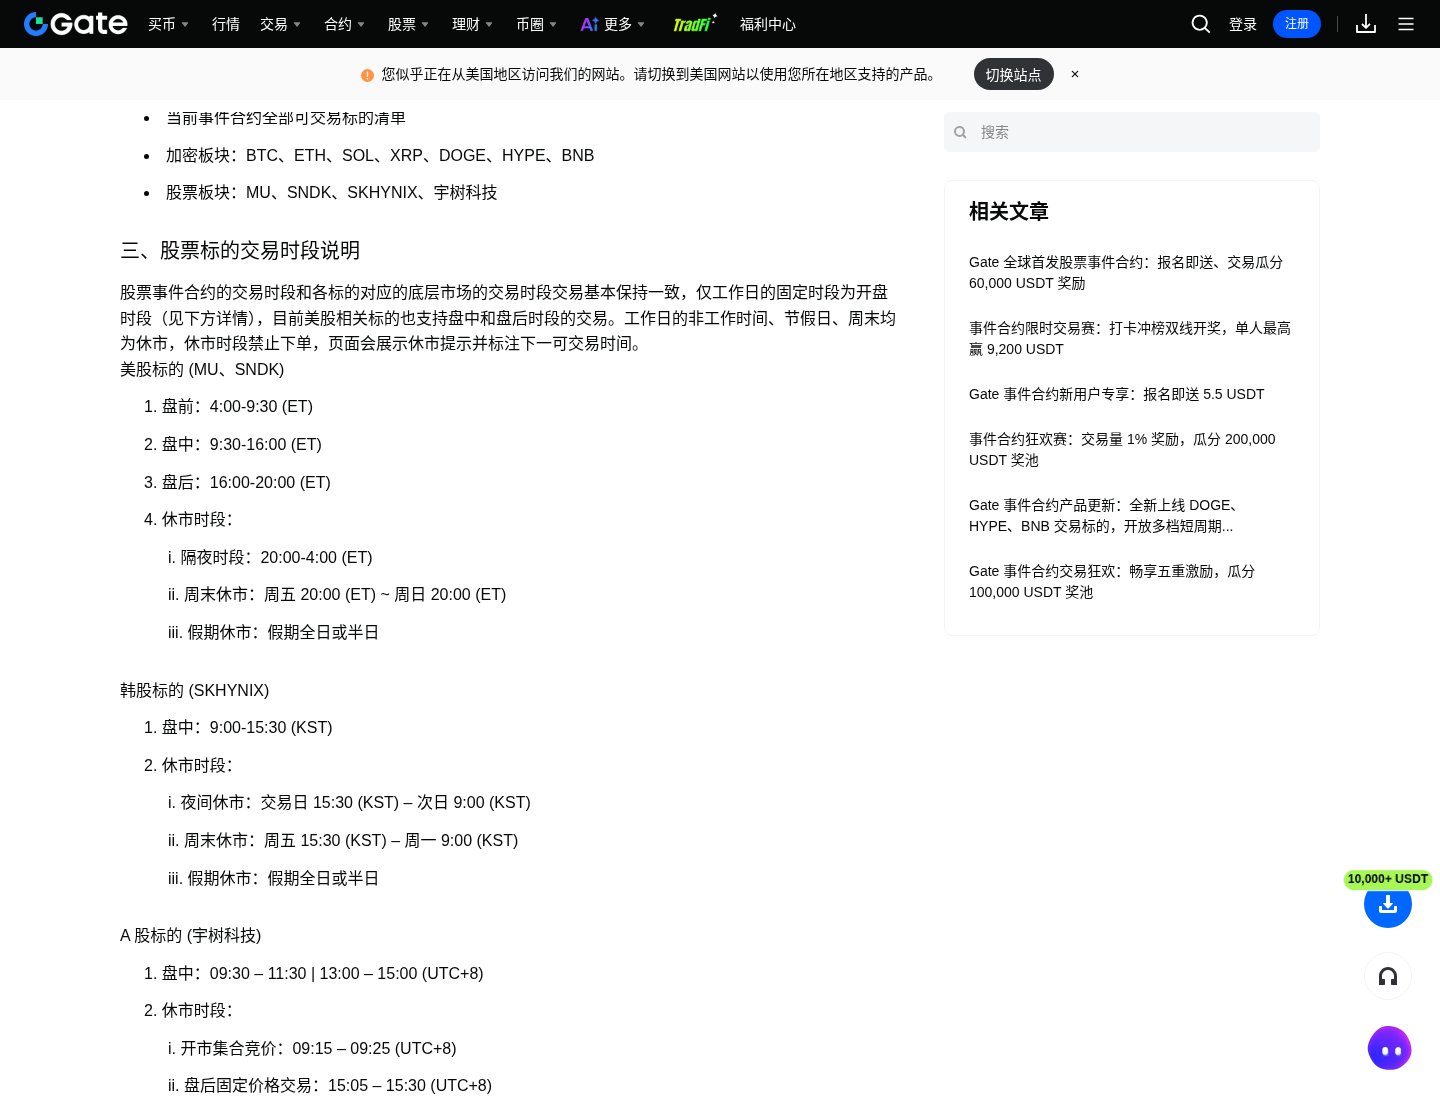Click line 夜间休市 交易日 15:30 (KST)
Screen dimensions: 1440x1100
pos(355,802)
